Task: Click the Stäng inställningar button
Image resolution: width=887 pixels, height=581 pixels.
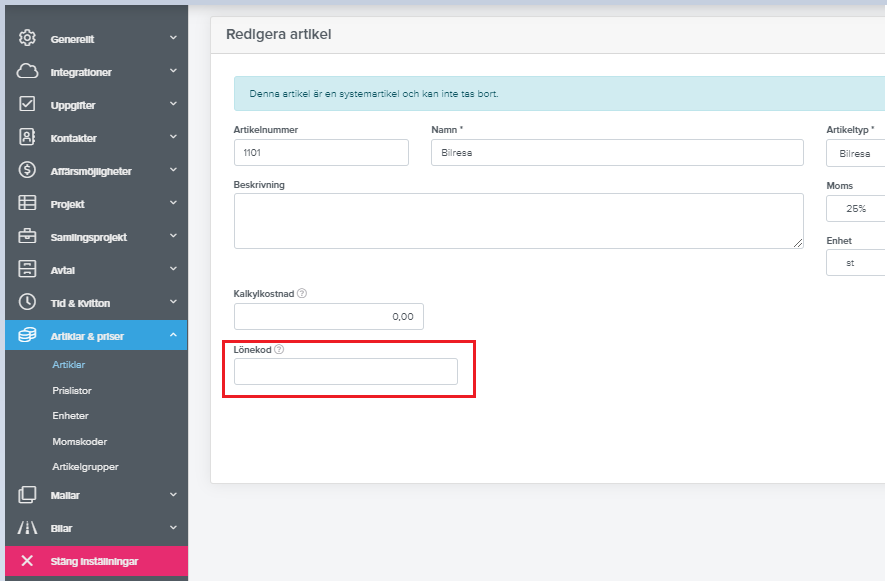Action: pos(95,561)
